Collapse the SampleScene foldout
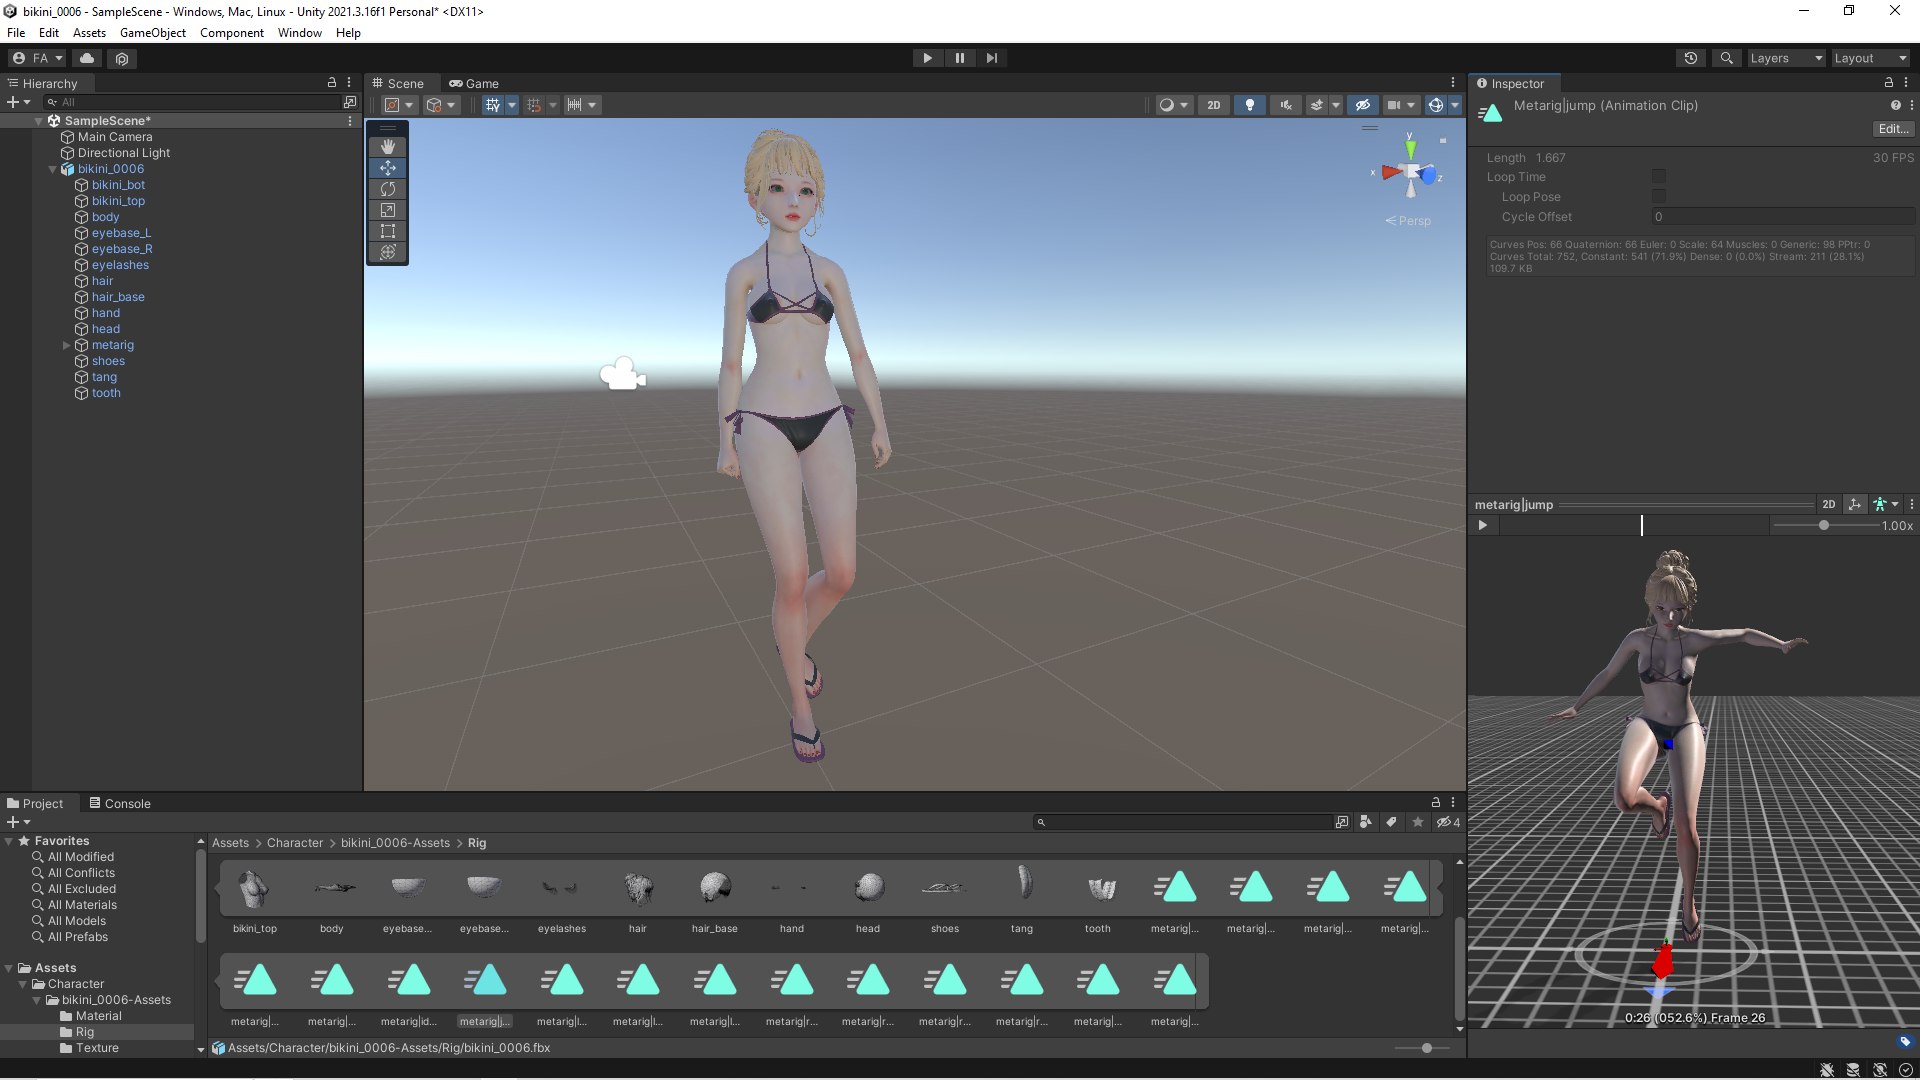1920x1080 pixels. 39,121
